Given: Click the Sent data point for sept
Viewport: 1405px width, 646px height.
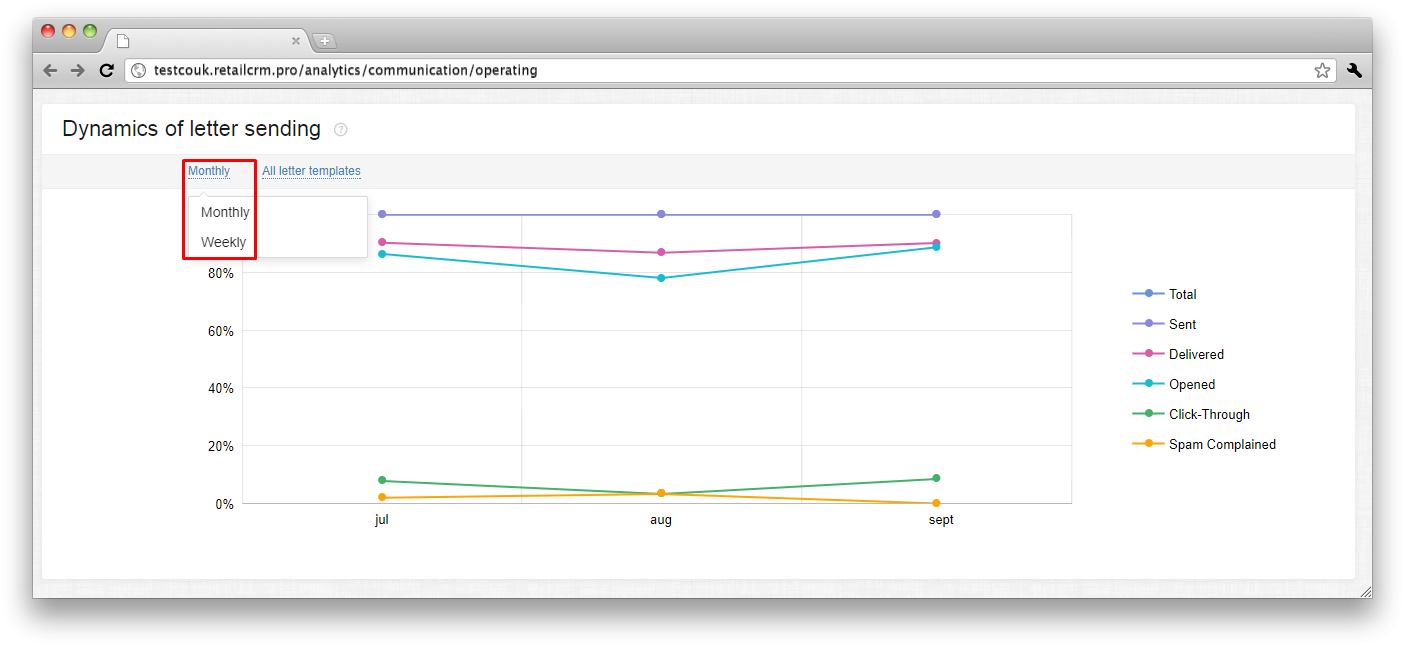Looking at the screenshot, I should pyautogui.click(x=936, y=214).
